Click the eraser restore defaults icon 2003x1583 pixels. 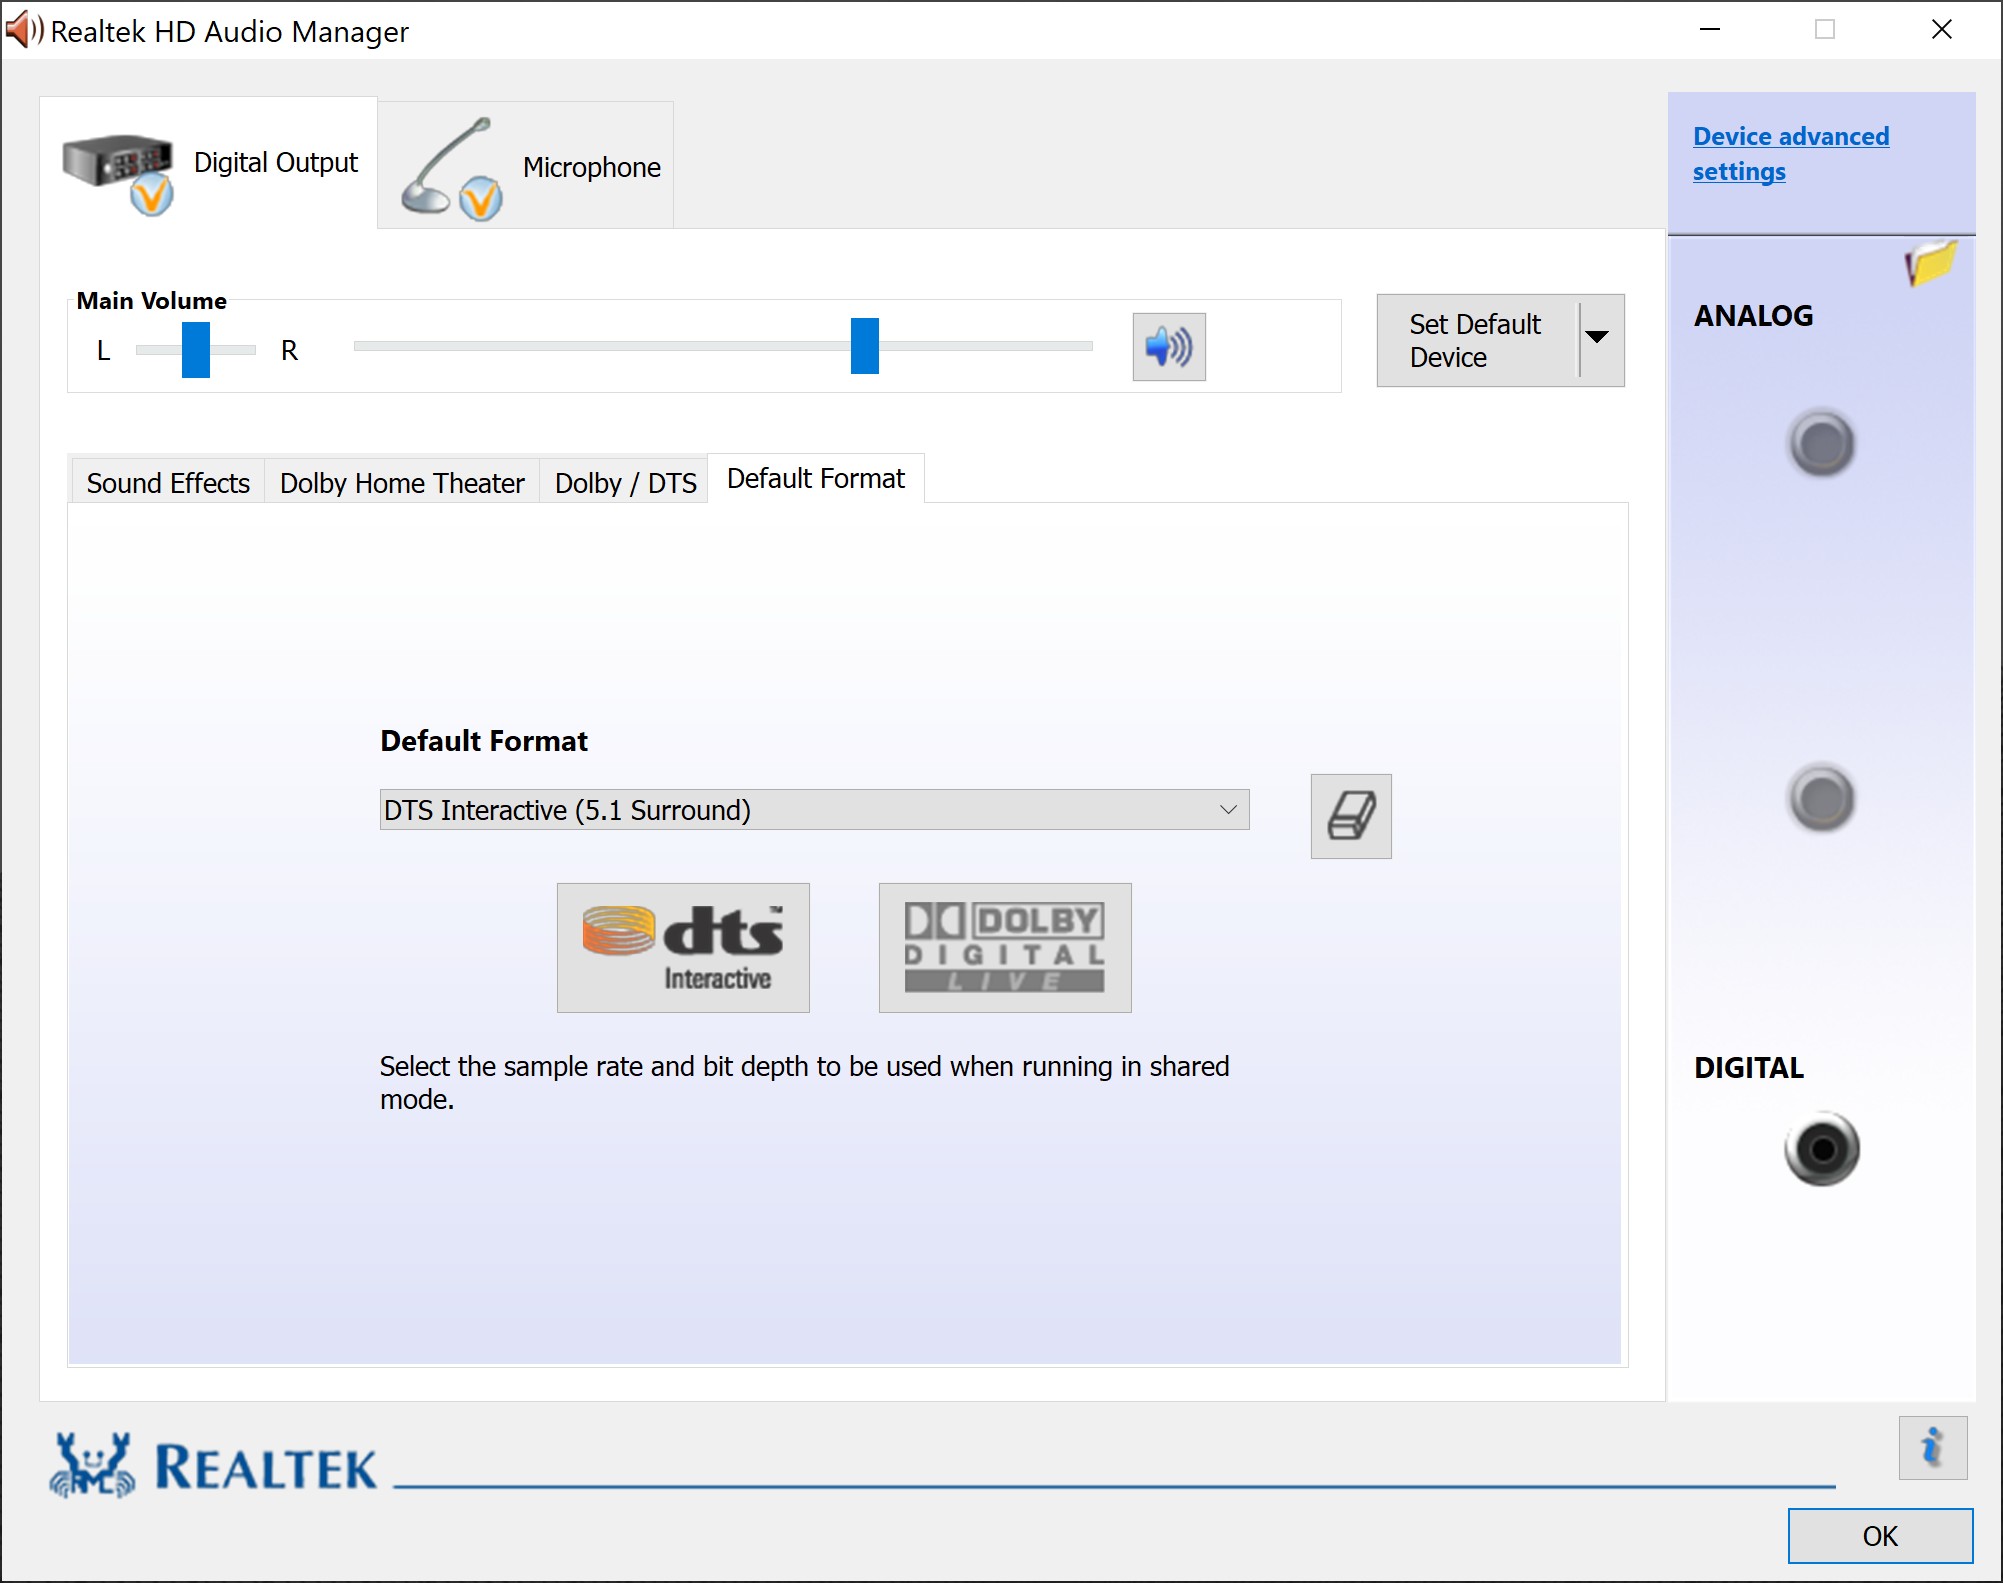click(1350, 816)
